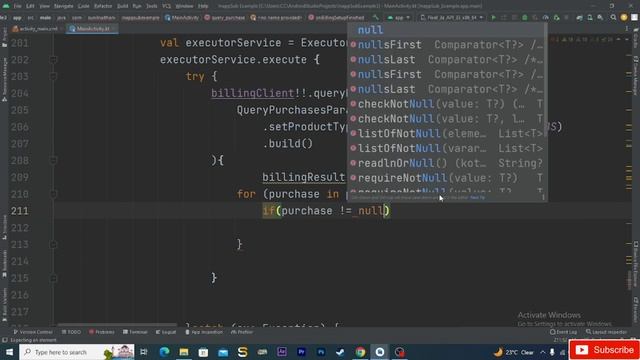This screenshot has width=640, height=360.
Task: Open Steam from the taskbar
Action: 340,352
